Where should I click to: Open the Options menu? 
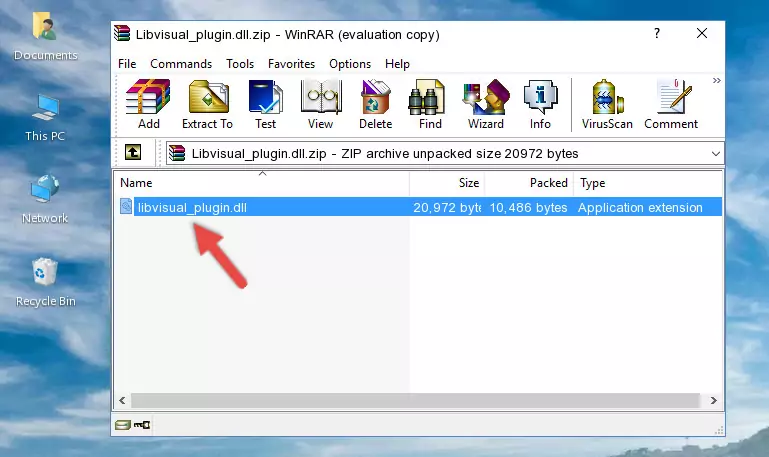[x=350, y=64]
